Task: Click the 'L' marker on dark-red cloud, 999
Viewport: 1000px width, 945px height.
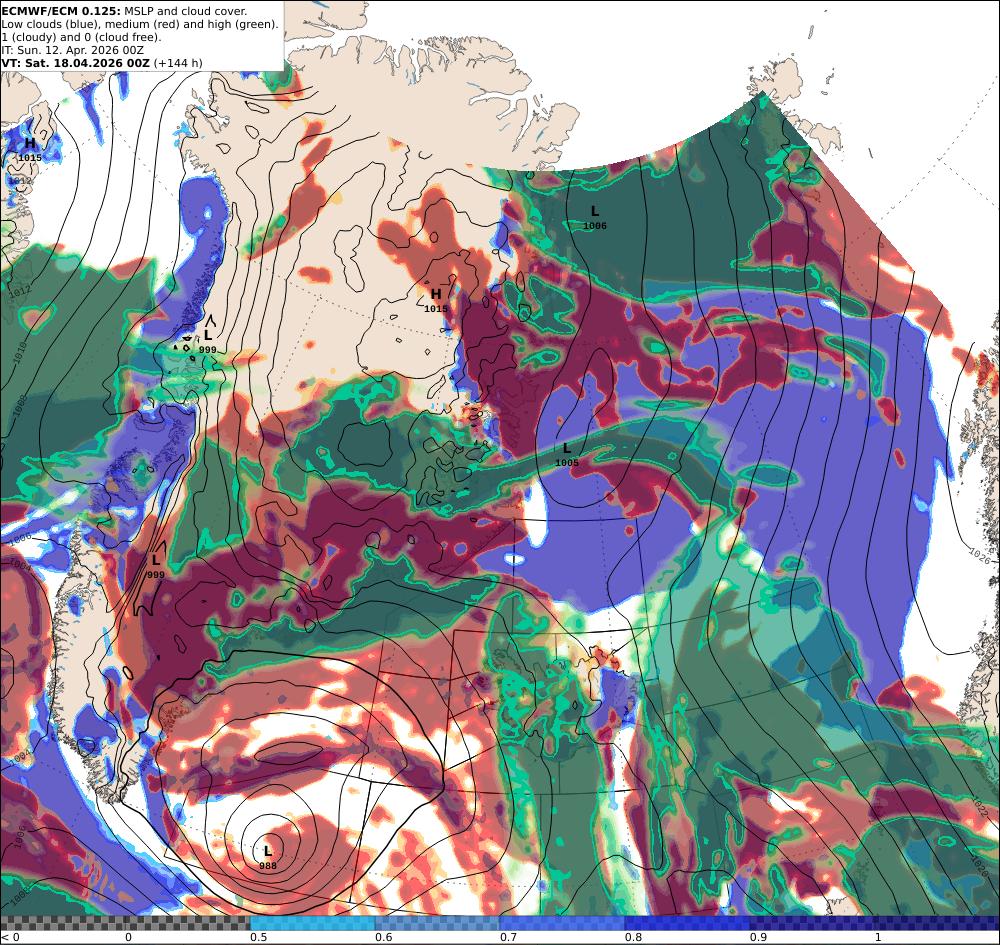Action: pos(156,560)
